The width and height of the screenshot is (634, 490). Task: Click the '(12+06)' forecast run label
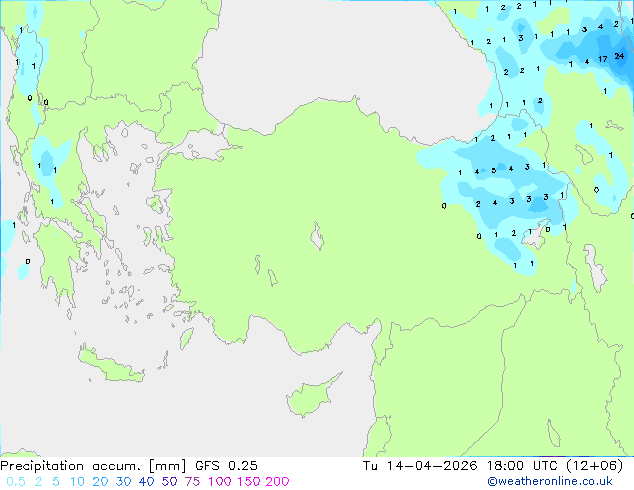[x=595, y=466]
